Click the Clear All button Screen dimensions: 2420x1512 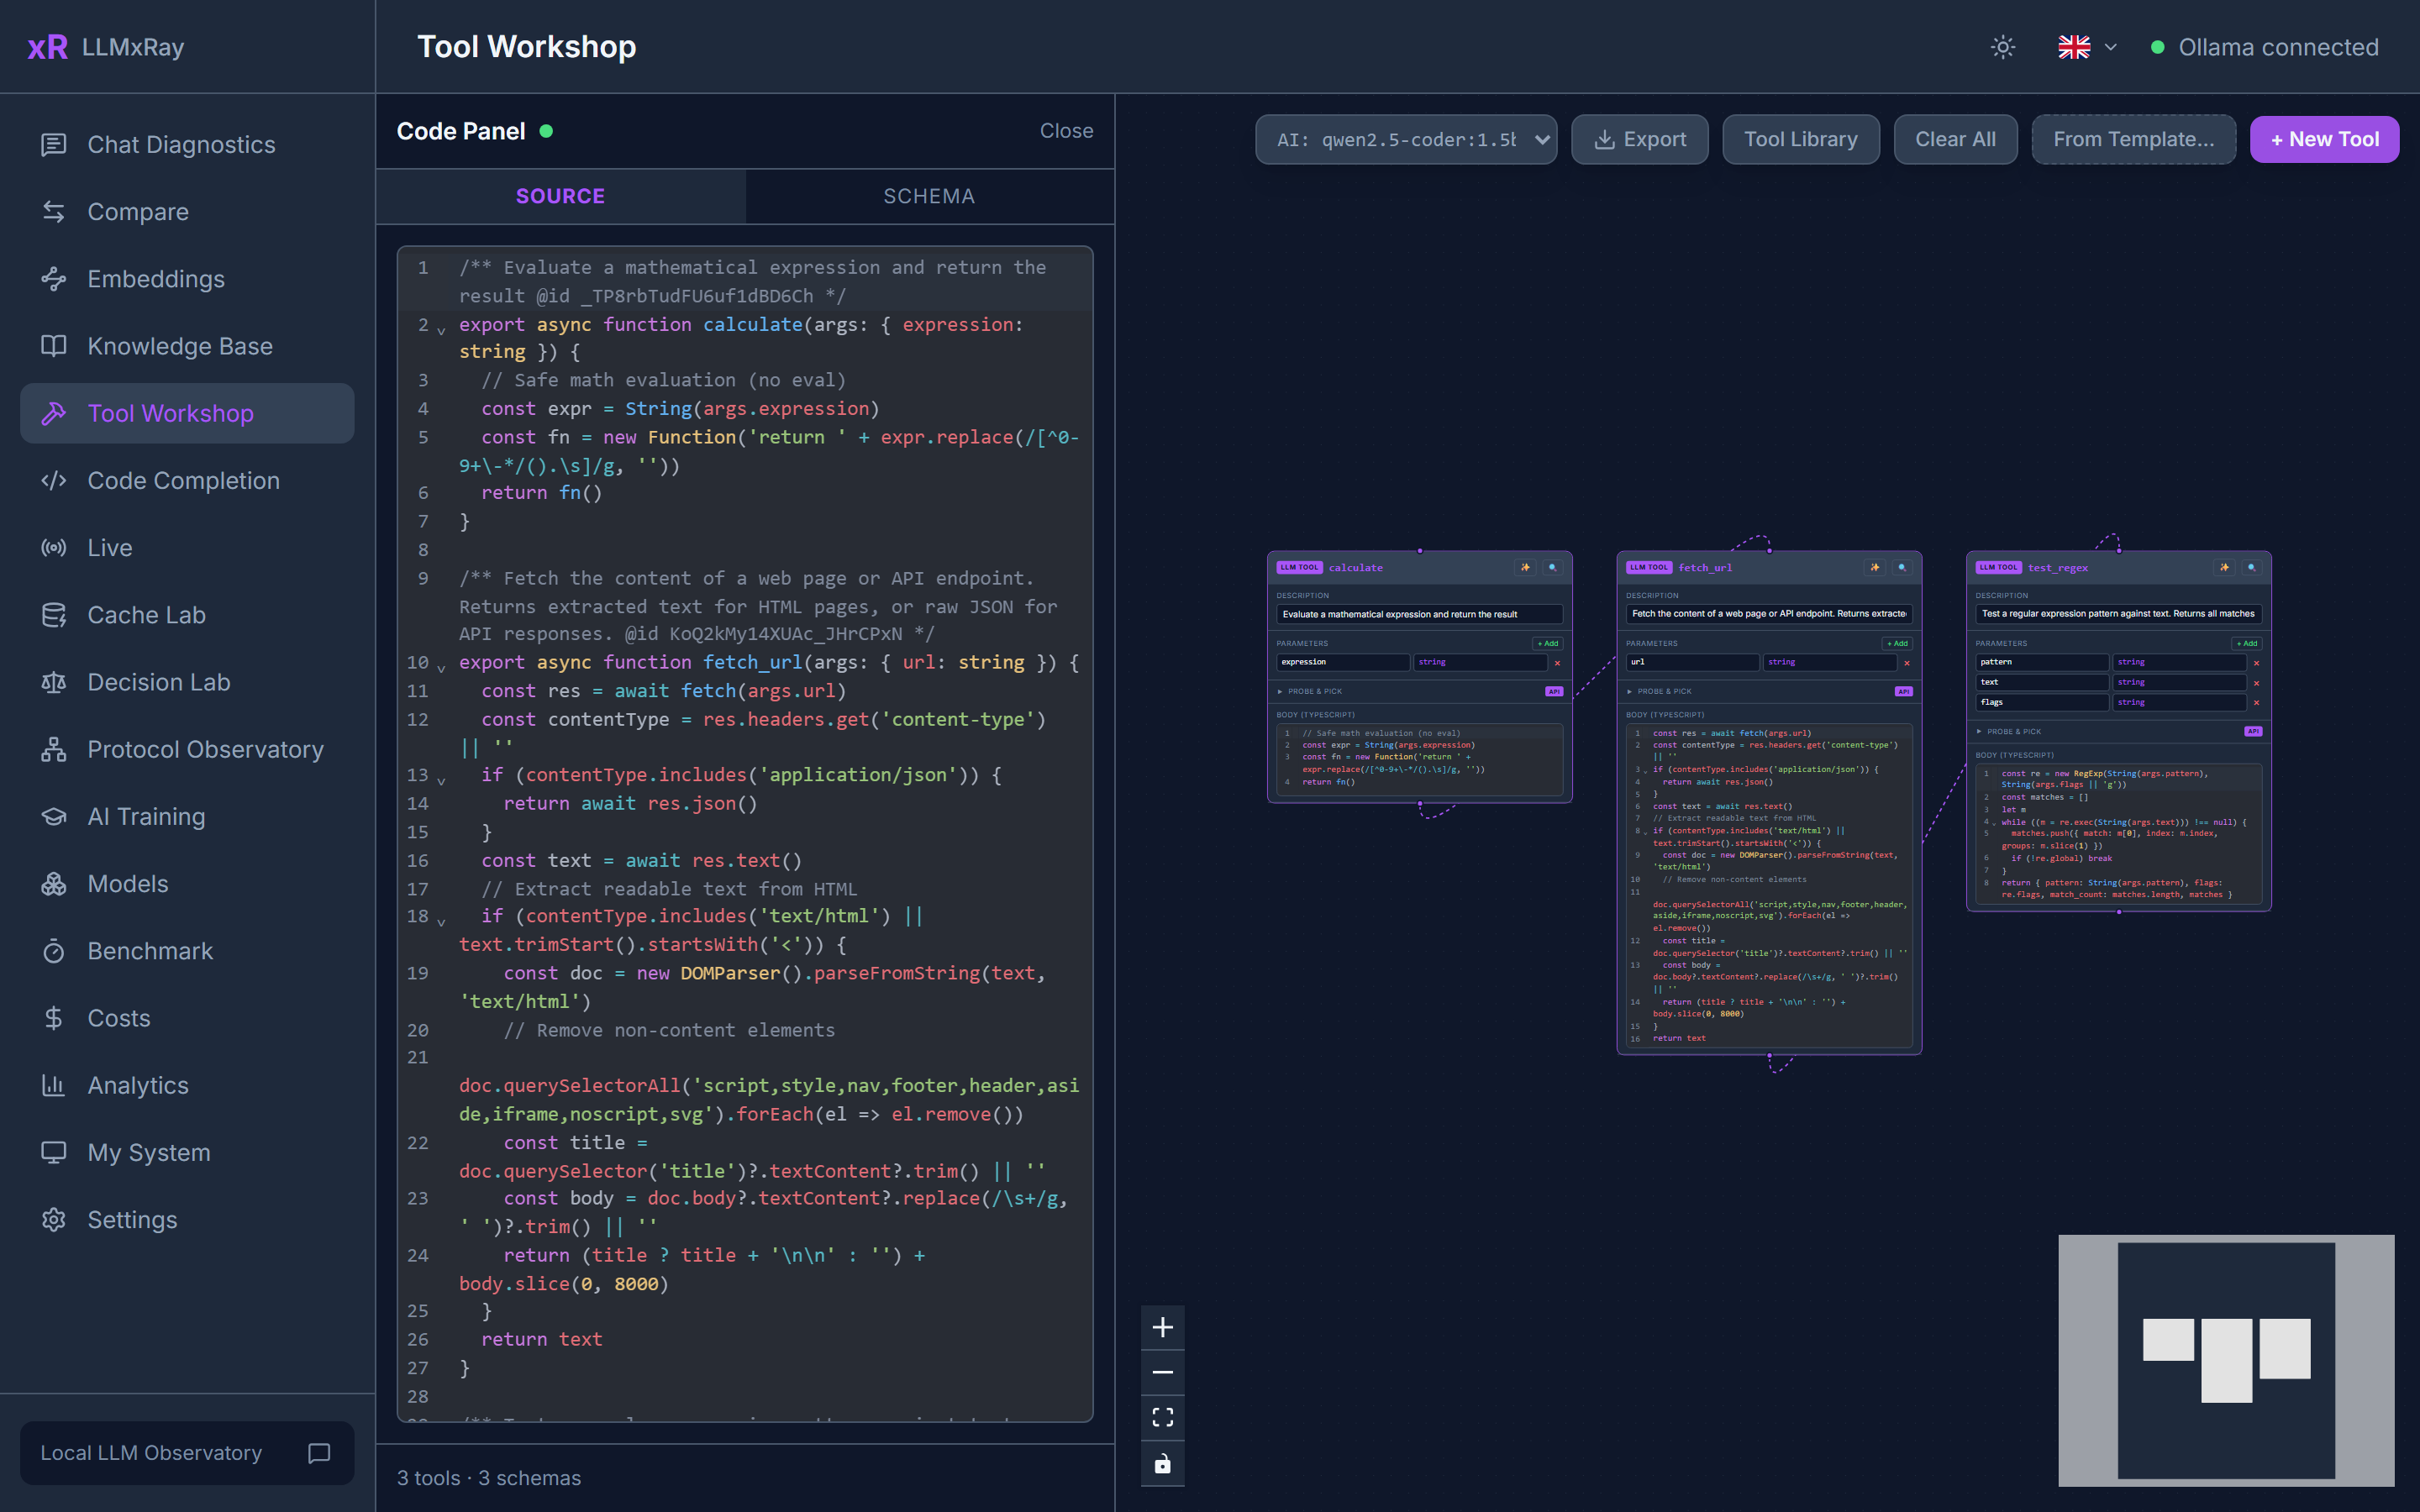coord(1955,139)
